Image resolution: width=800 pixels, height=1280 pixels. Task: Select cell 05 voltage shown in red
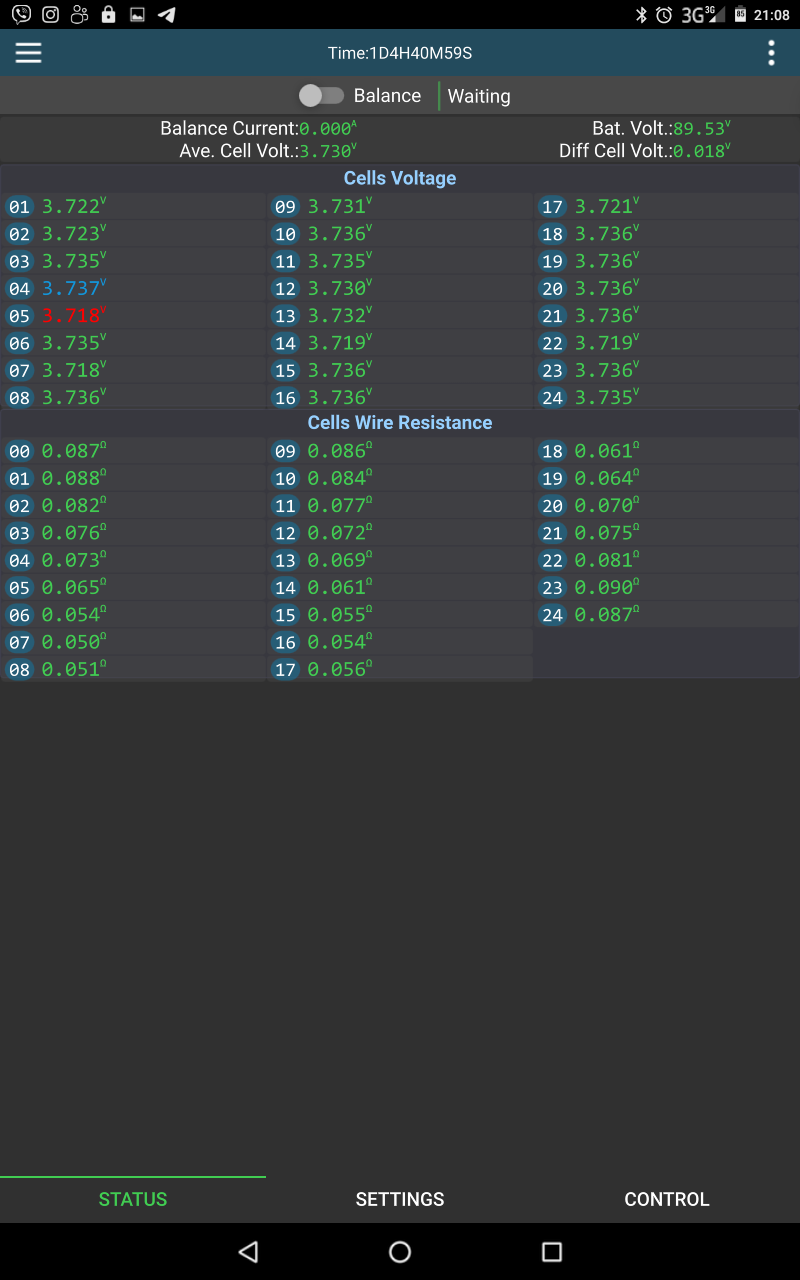71,316
